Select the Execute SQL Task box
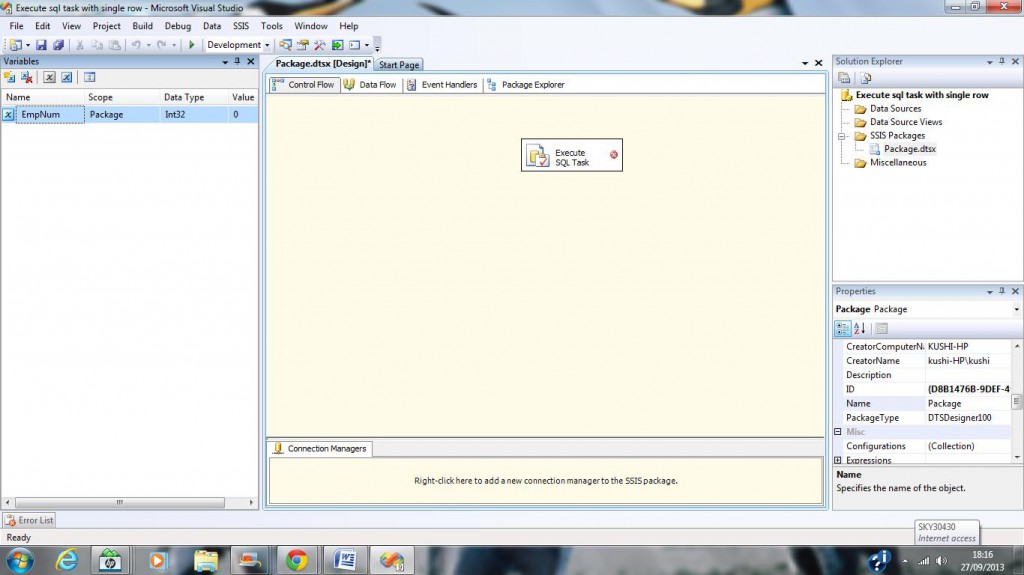 click(x=571, y=156)
